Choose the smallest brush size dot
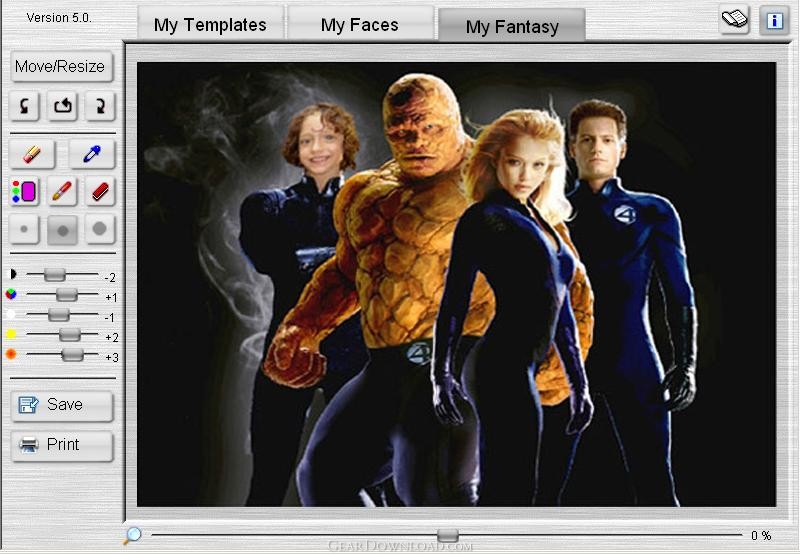Screen dimensions: 800x554 [x=25, y=229]
